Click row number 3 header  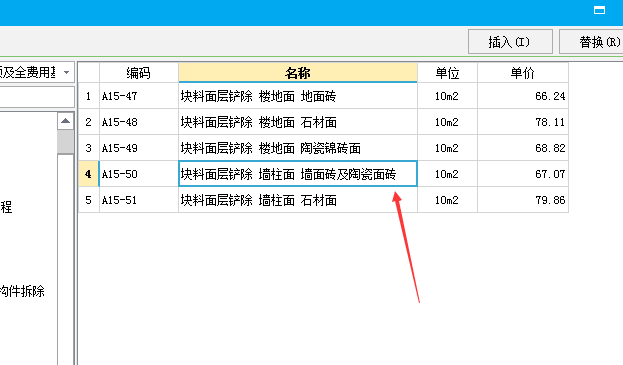pyautogui.click(x=88, y=148)
